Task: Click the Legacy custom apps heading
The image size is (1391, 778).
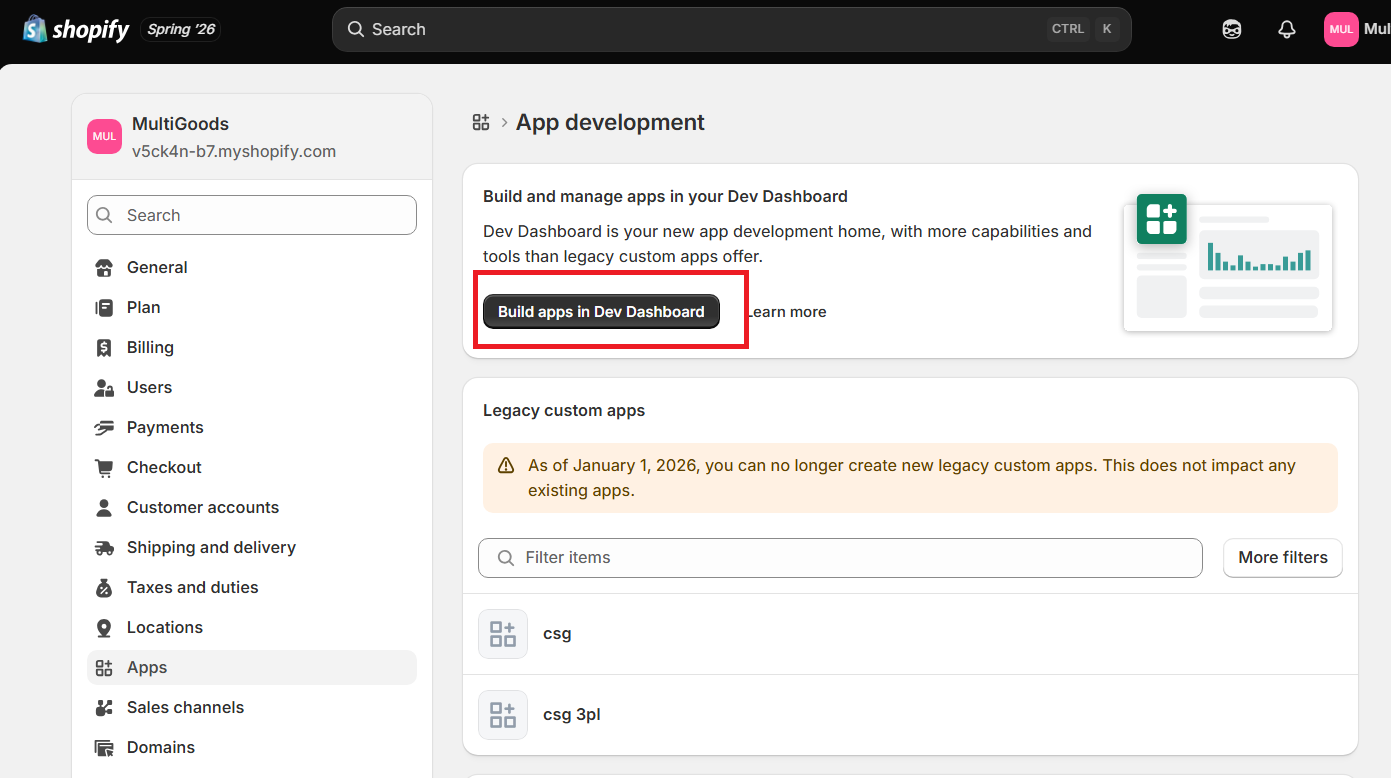Action: (564, 411)
